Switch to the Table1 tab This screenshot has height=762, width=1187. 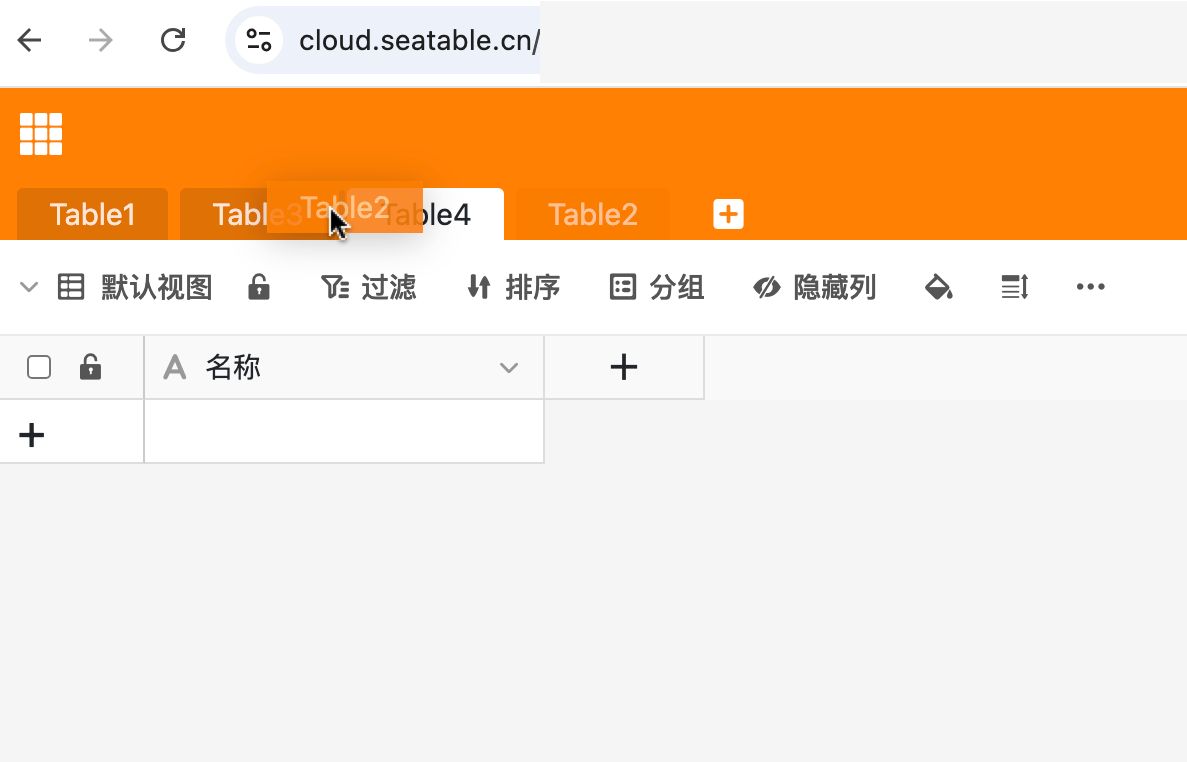point(92,214)
